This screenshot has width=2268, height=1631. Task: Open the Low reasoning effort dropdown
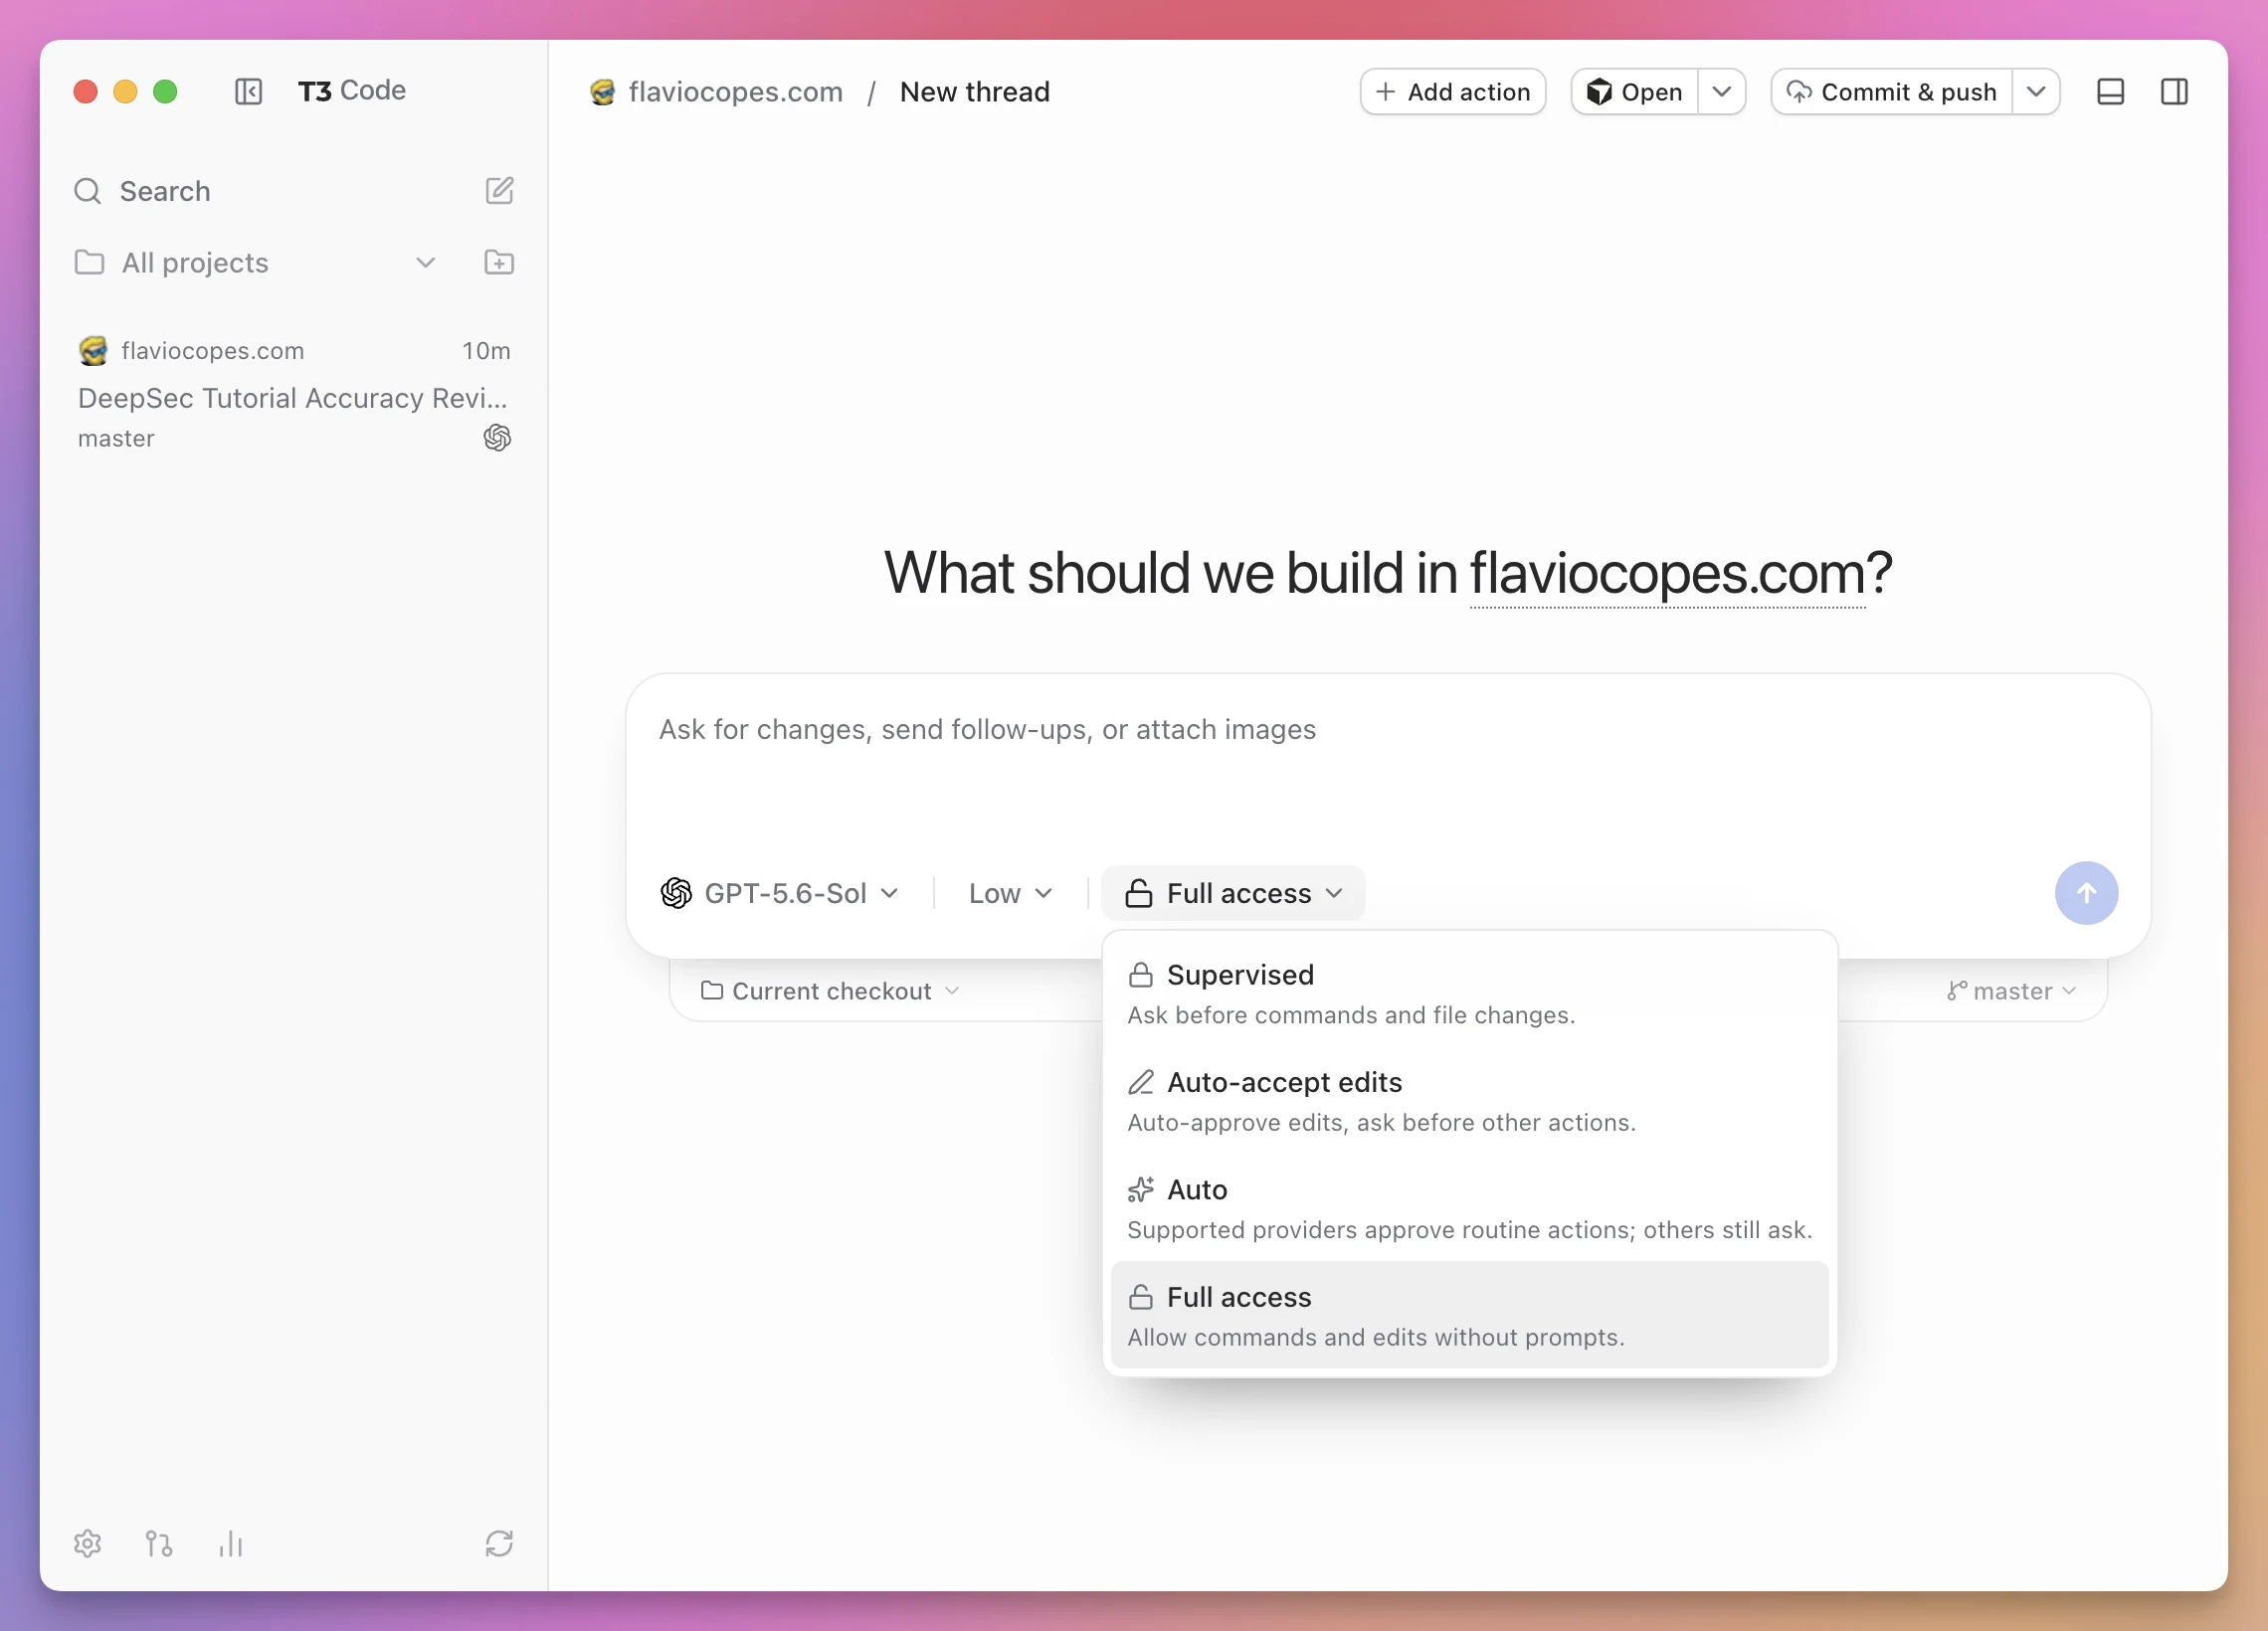[x=1011, y=893]
